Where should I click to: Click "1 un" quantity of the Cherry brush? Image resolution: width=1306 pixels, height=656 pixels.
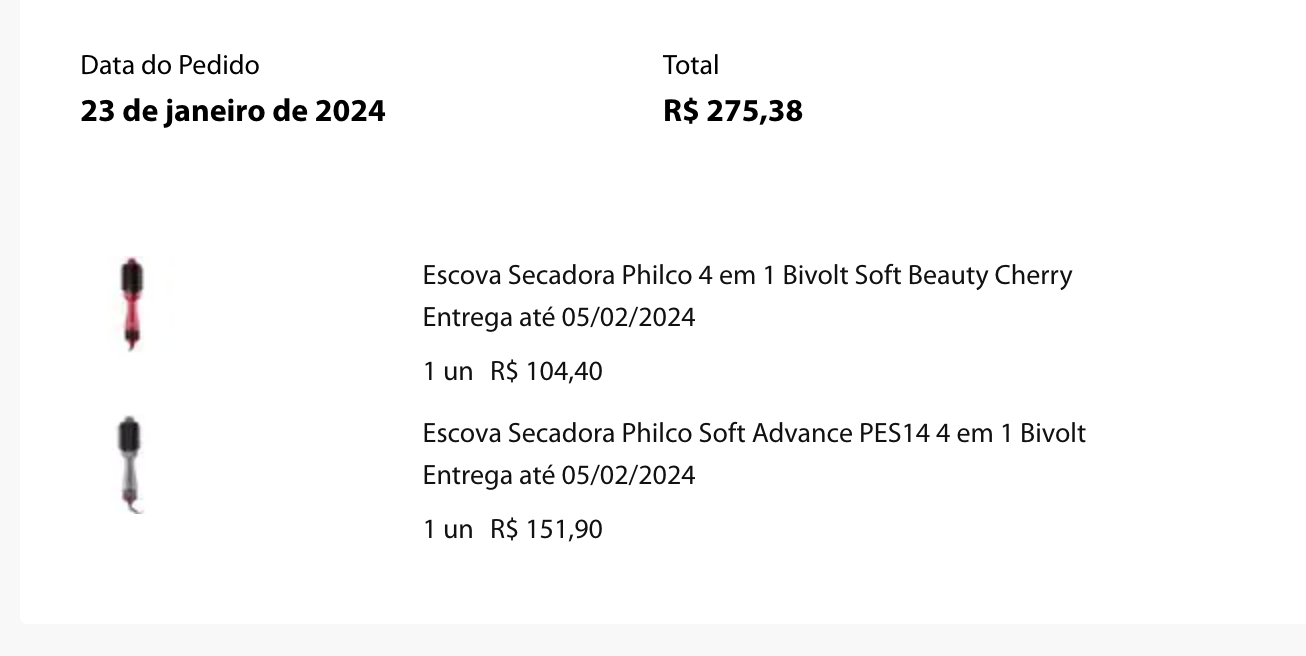(447, 372)
